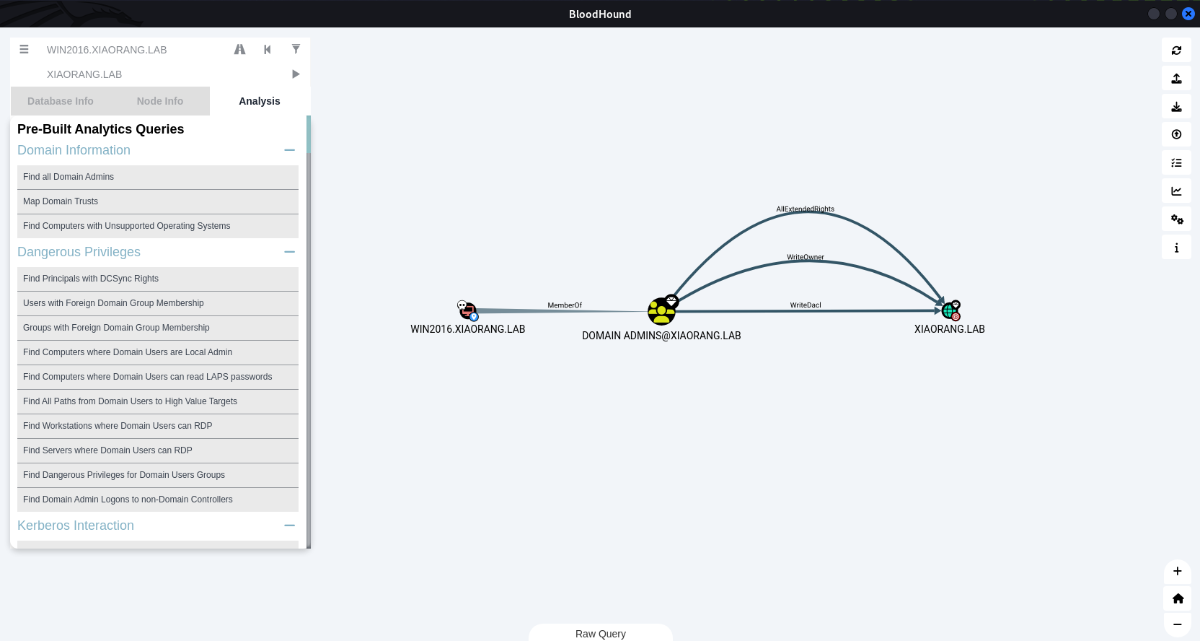Click the WIN2016.XIAORANG.LAB start node search field
This screenshot has width=1200, height=641.
pyautogui.click(x=132, y=49)
